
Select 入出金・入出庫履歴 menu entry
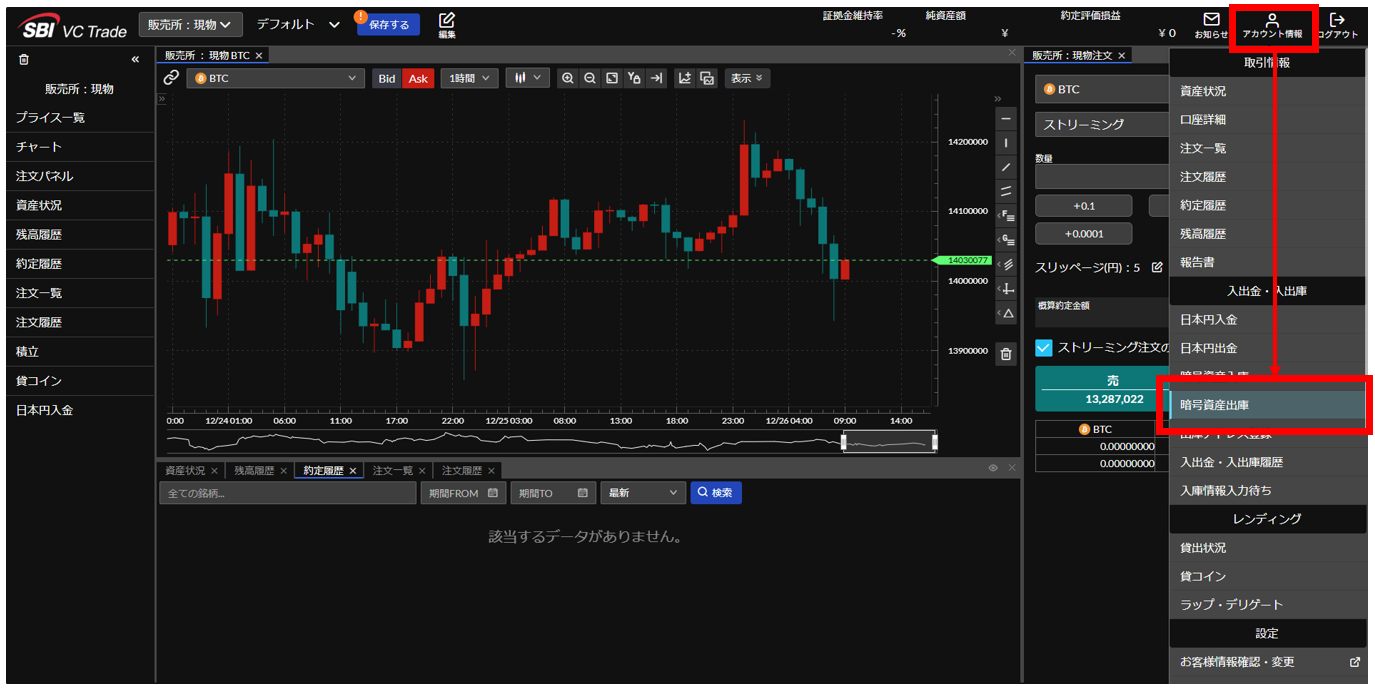(x=1267, y=462)
